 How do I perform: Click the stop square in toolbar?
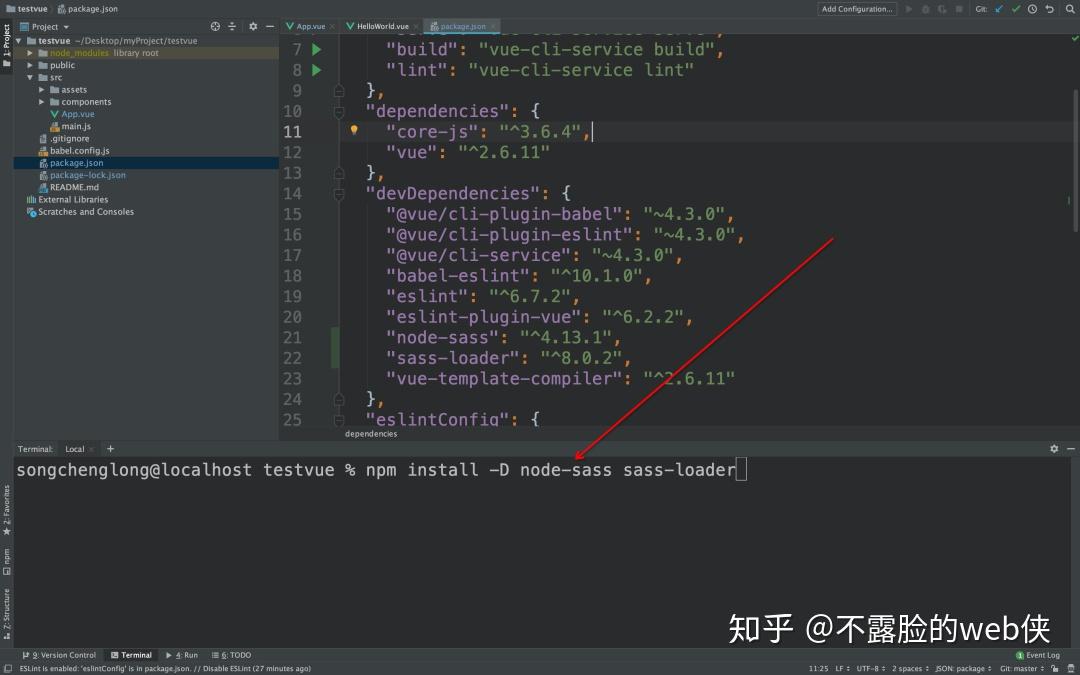(959, 9)
